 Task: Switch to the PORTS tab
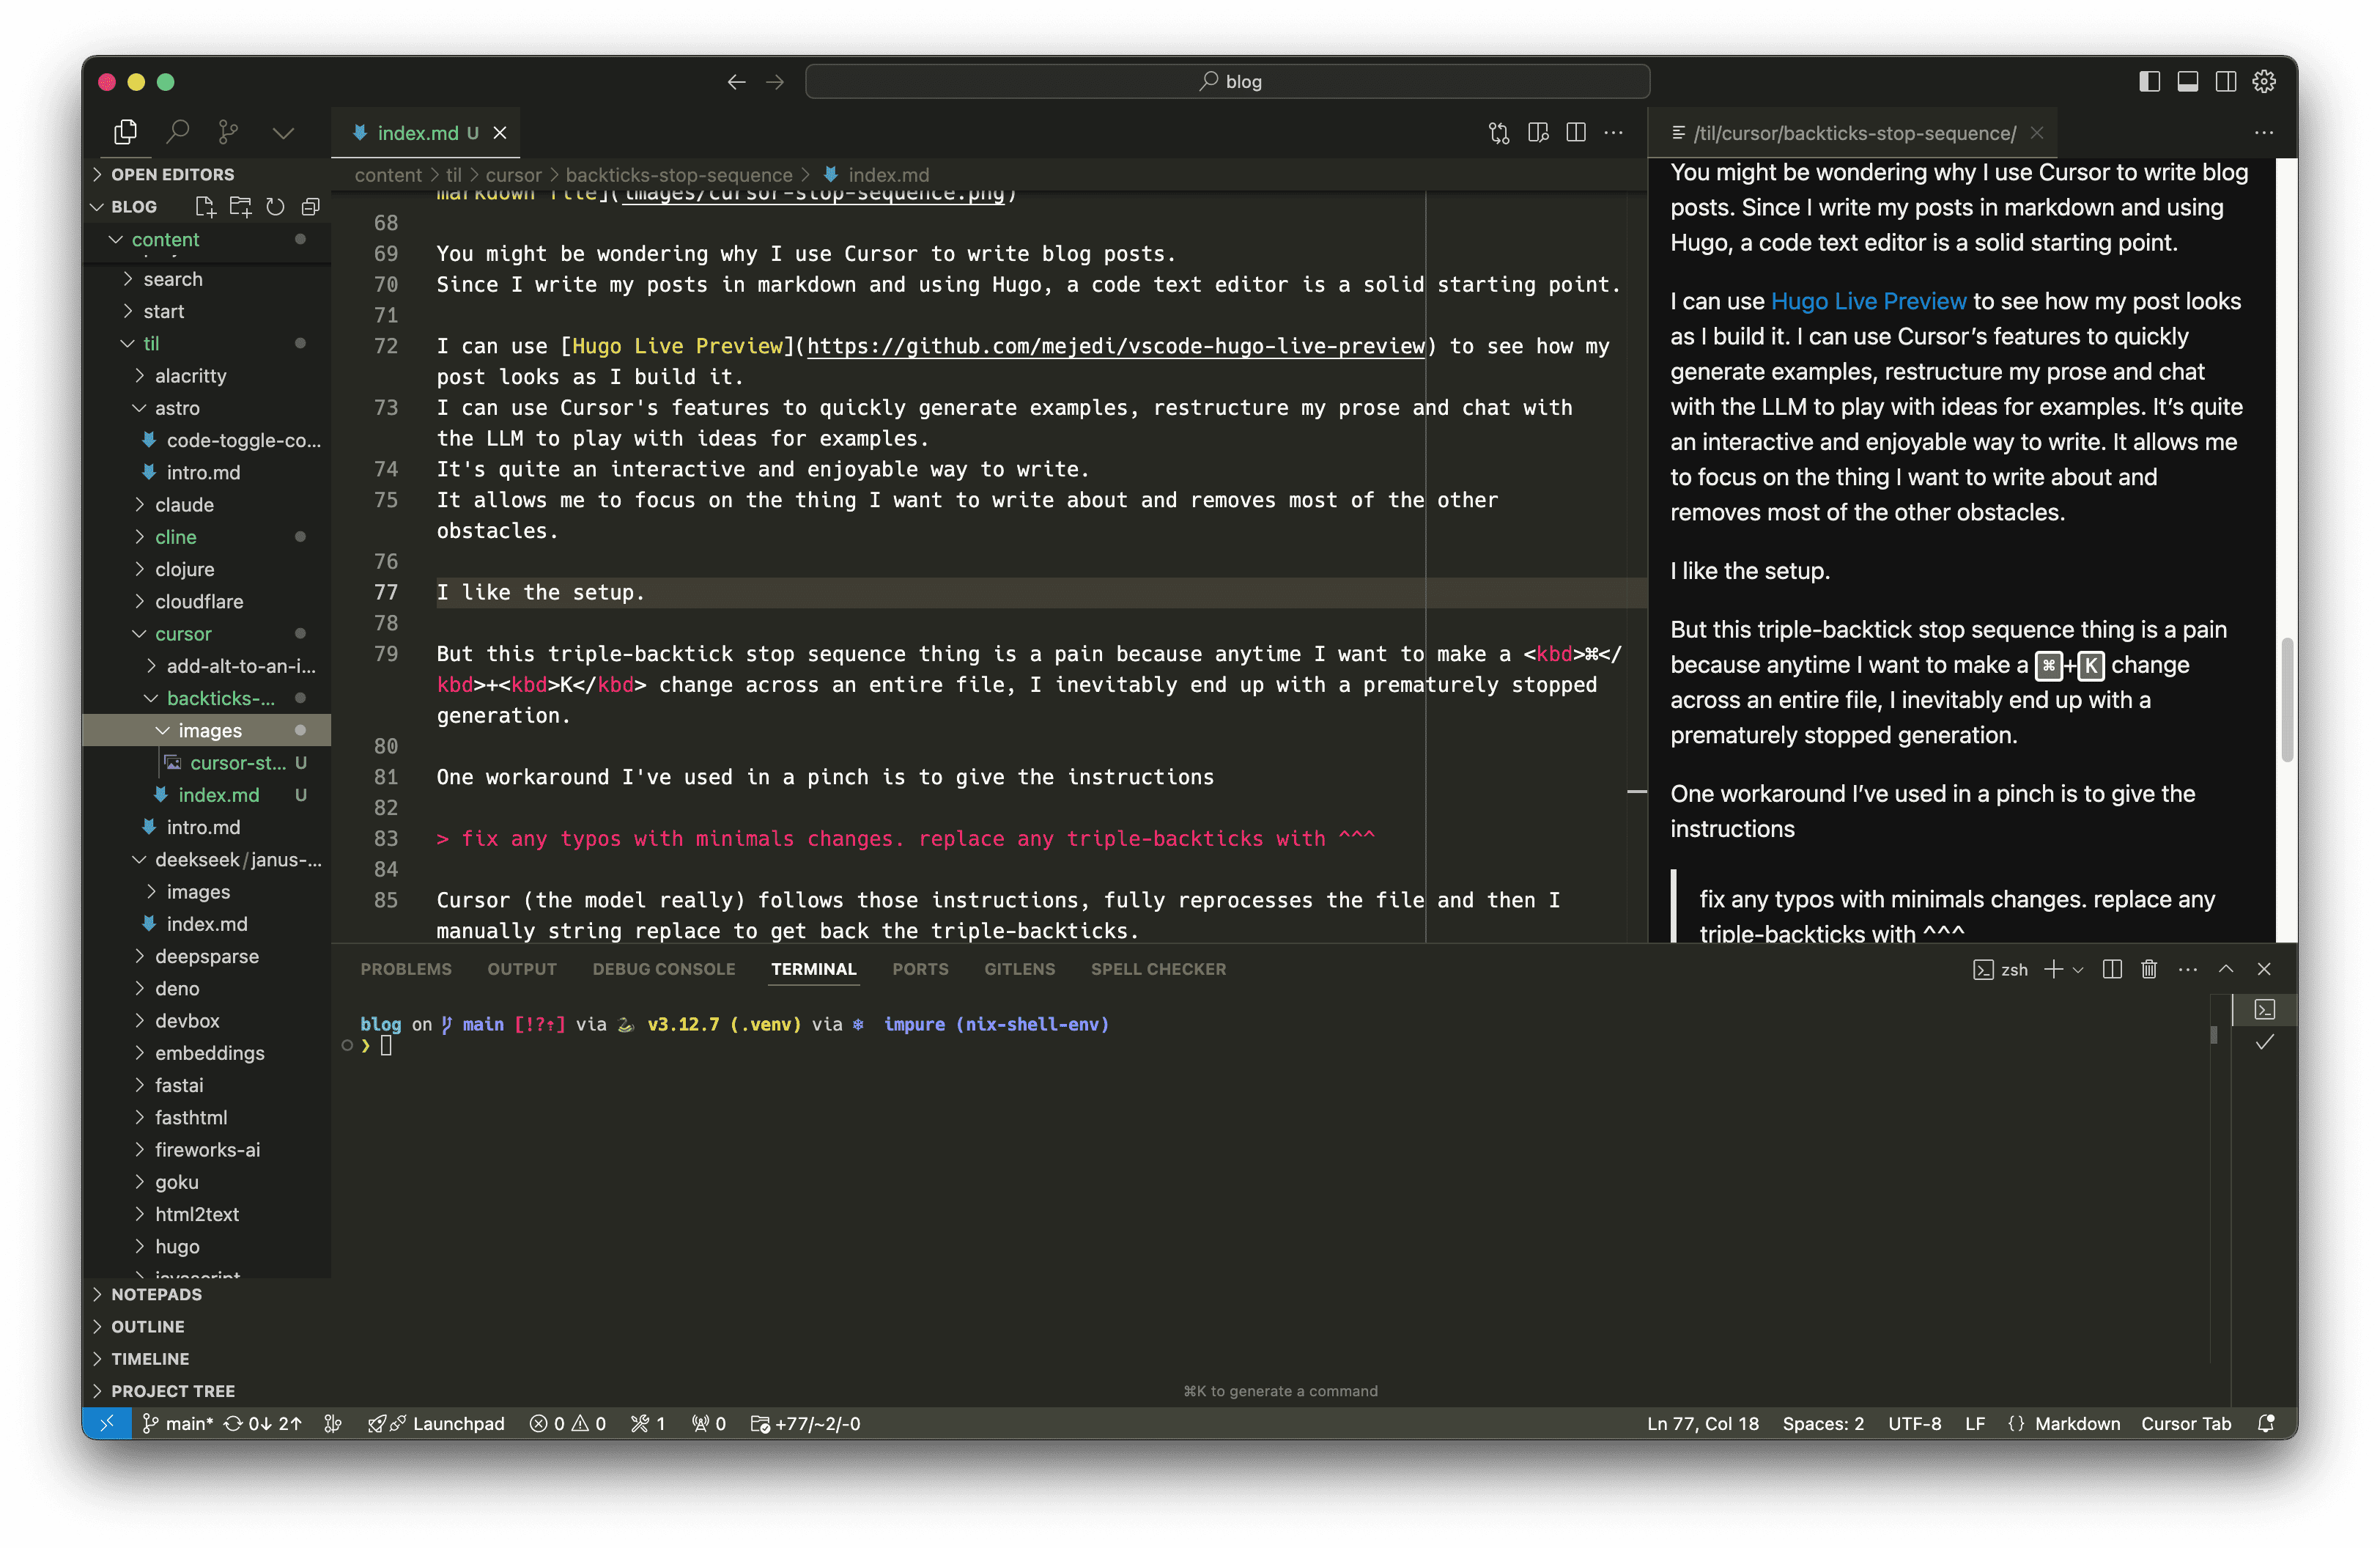pos(920,969)
